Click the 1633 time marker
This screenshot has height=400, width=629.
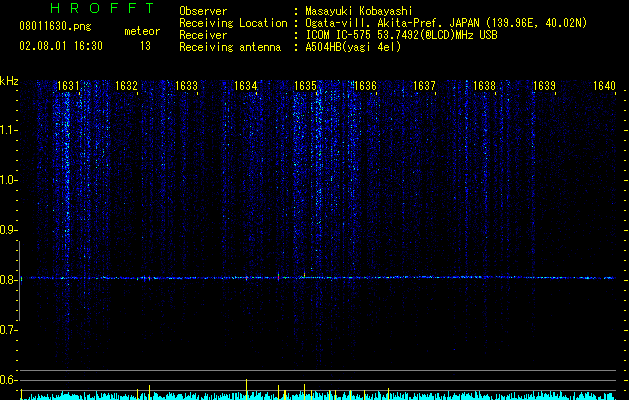(x=187, y=86)
